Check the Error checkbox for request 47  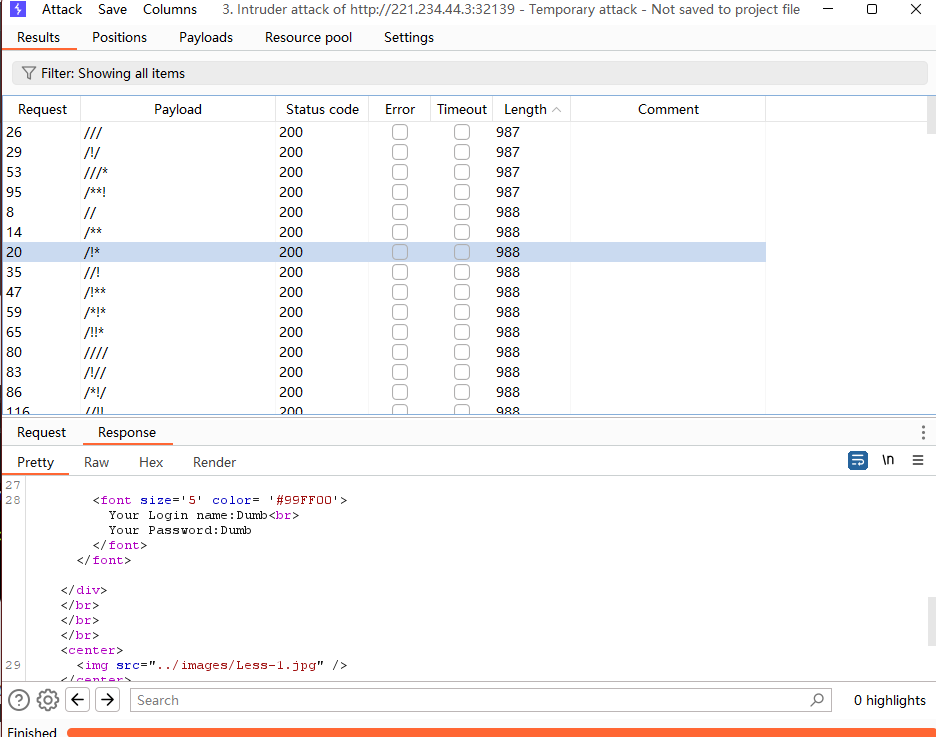[x=400, y=292]
